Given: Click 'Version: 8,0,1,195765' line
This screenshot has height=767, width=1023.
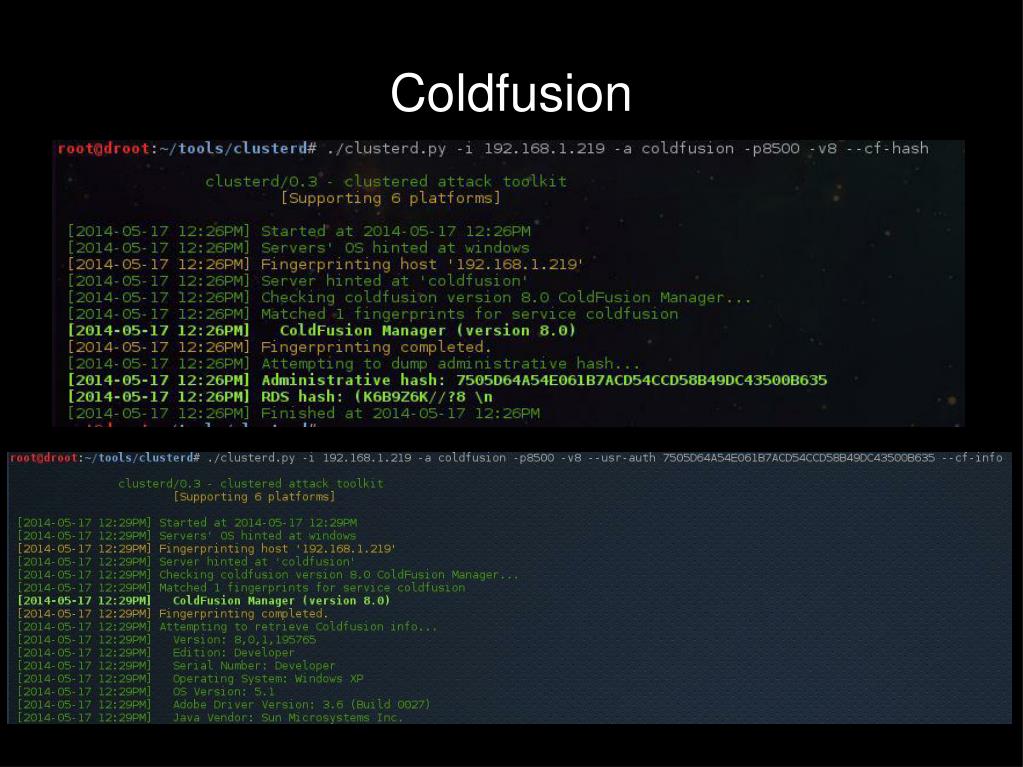Looking at the screenshot, I should (x=244, y=640).
